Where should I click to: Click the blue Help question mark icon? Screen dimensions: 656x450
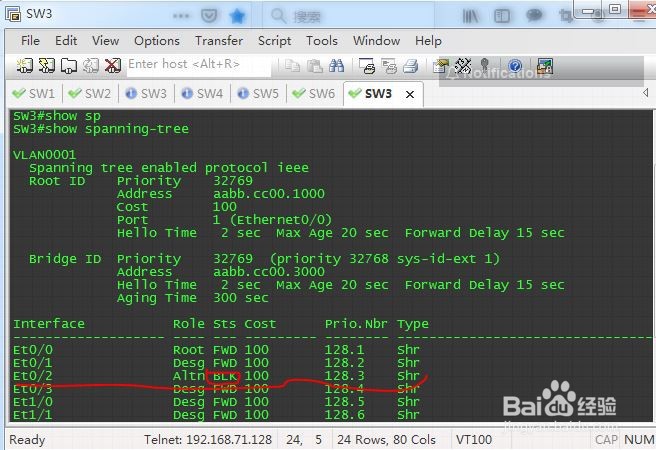[x=515, y=66]
